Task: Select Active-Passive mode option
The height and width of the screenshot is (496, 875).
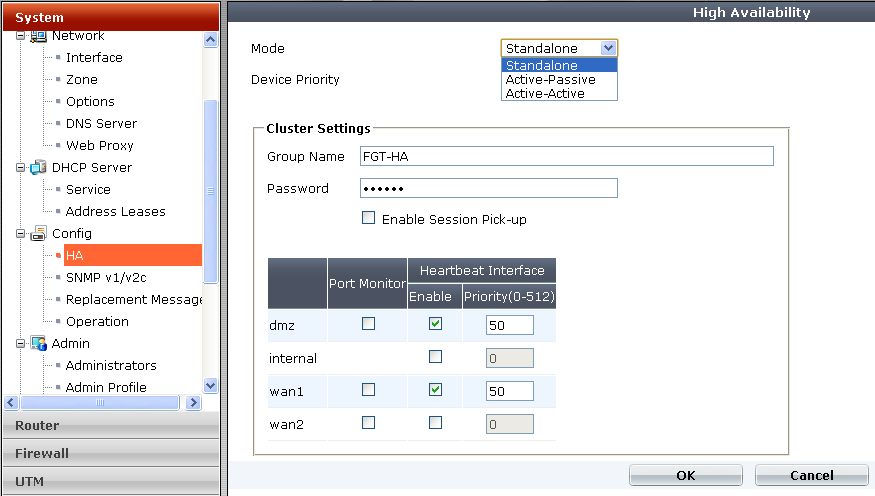Action: (550, 80)
